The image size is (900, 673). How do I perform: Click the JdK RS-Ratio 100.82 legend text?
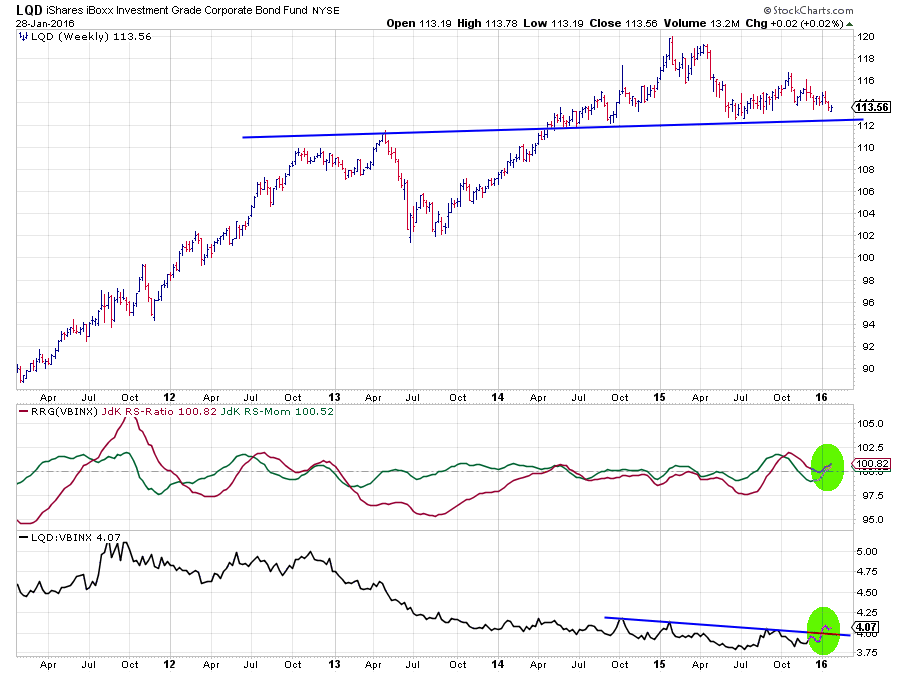click(157, 411)
